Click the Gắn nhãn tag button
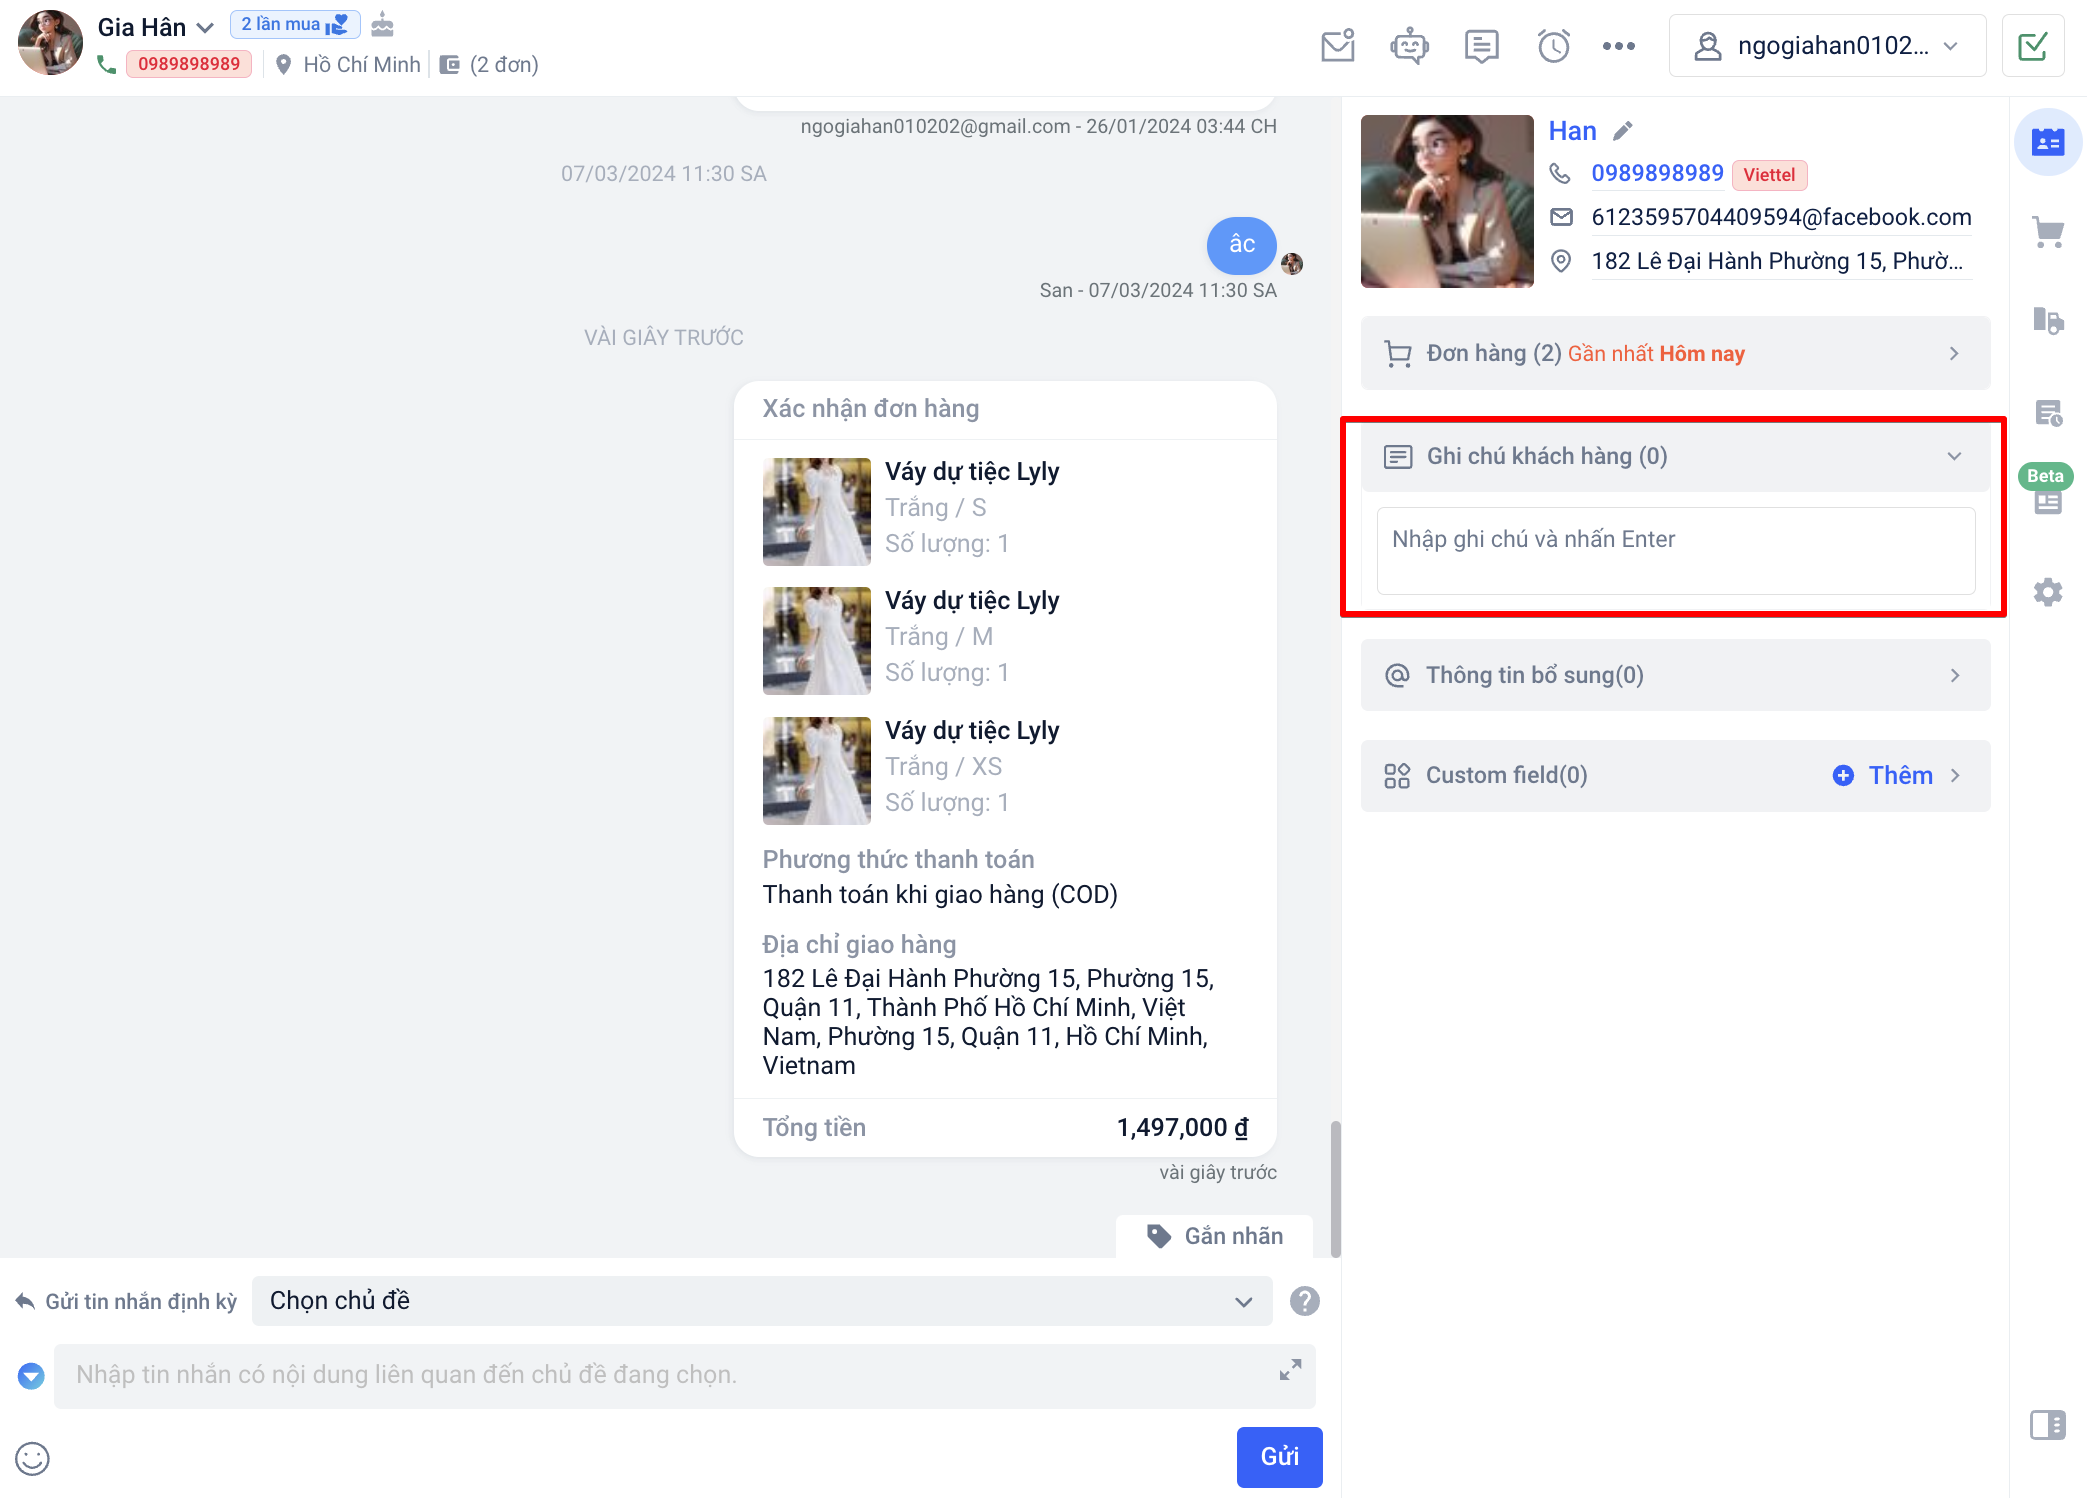Screen dimensions: 2090x1498 [x=1215, y=1236]
